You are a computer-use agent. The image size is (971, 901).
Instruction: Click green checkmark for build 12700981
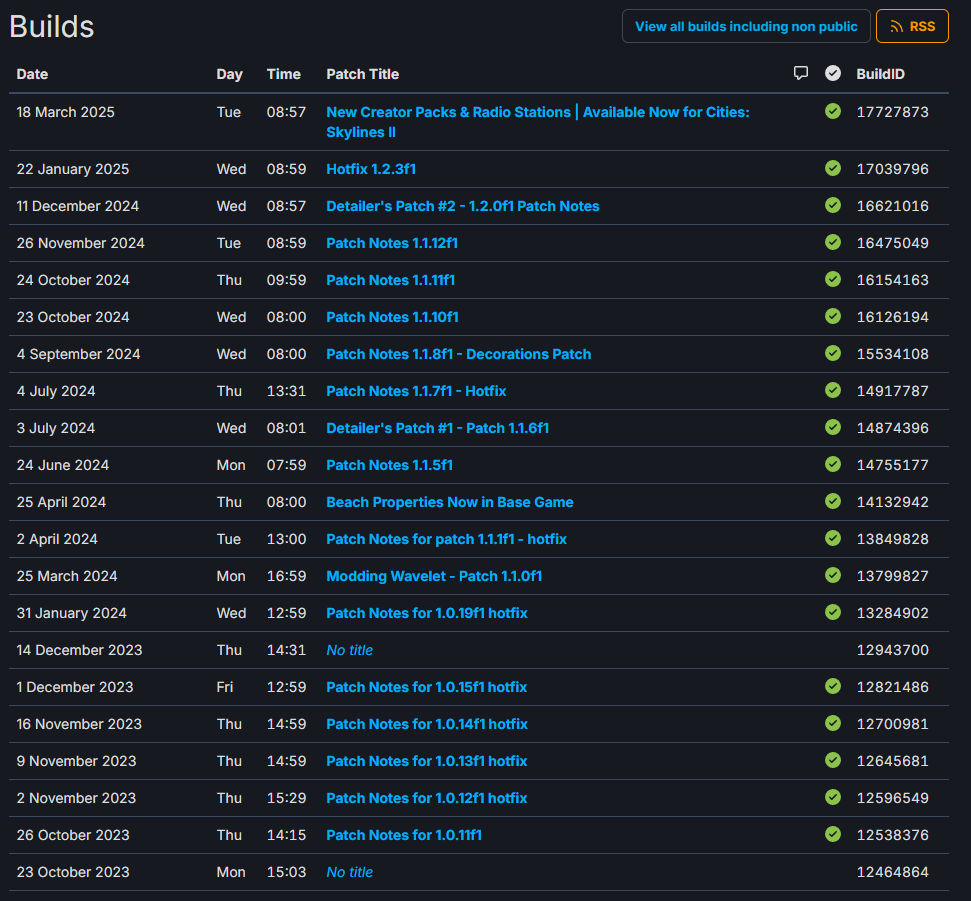[x=833, y=724]
